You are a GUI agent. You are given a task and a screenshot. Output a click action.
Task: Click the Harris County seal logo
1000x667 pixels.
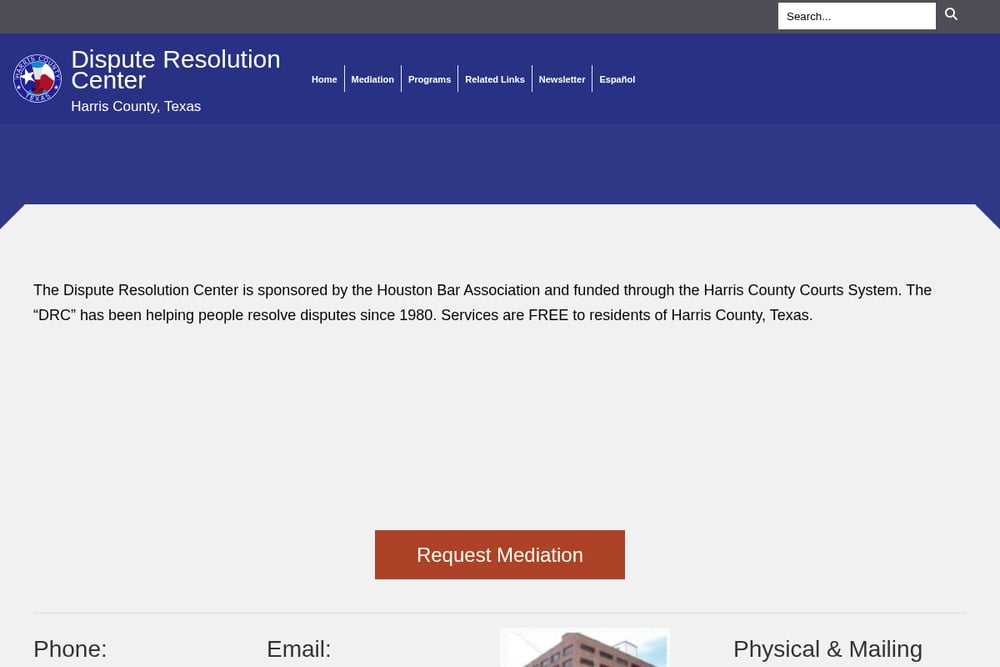(x=38, y=78)
